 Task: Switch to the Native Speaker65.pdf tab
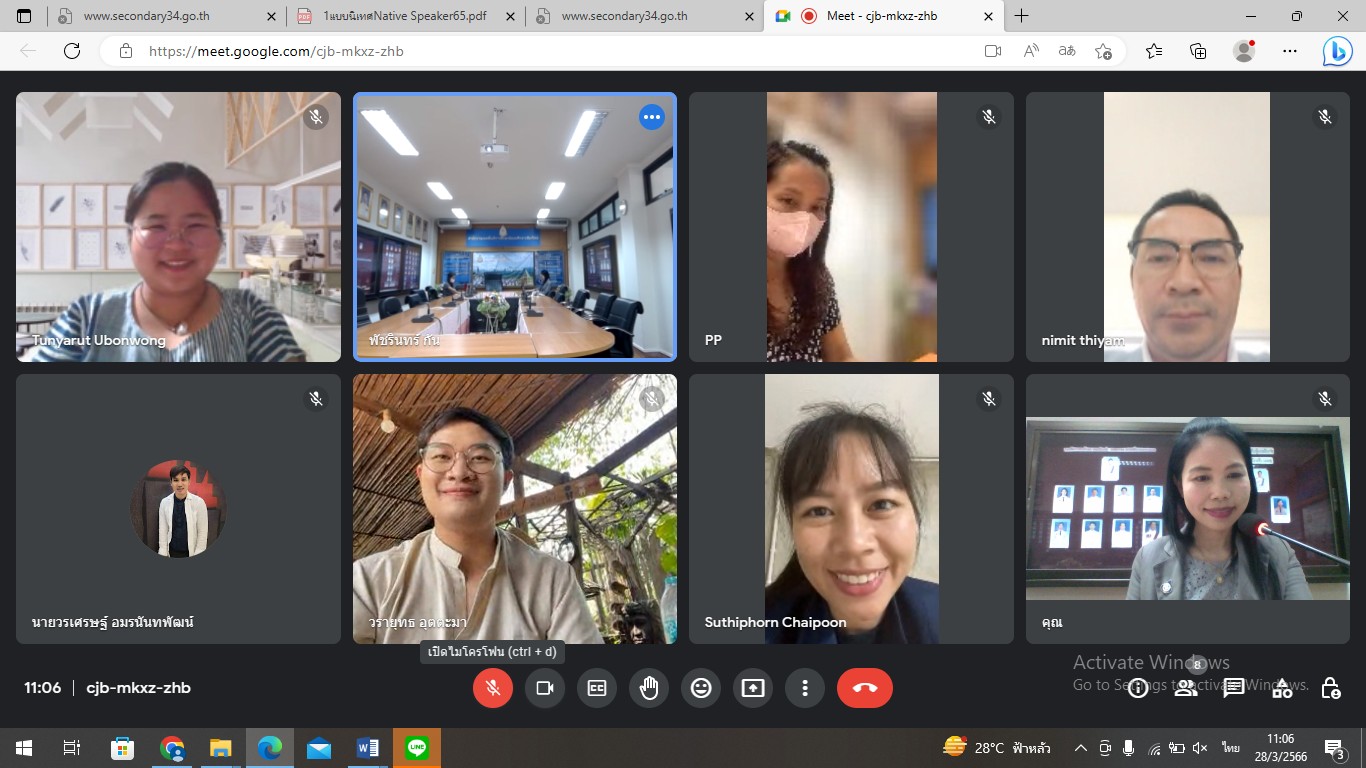[405, 16]
